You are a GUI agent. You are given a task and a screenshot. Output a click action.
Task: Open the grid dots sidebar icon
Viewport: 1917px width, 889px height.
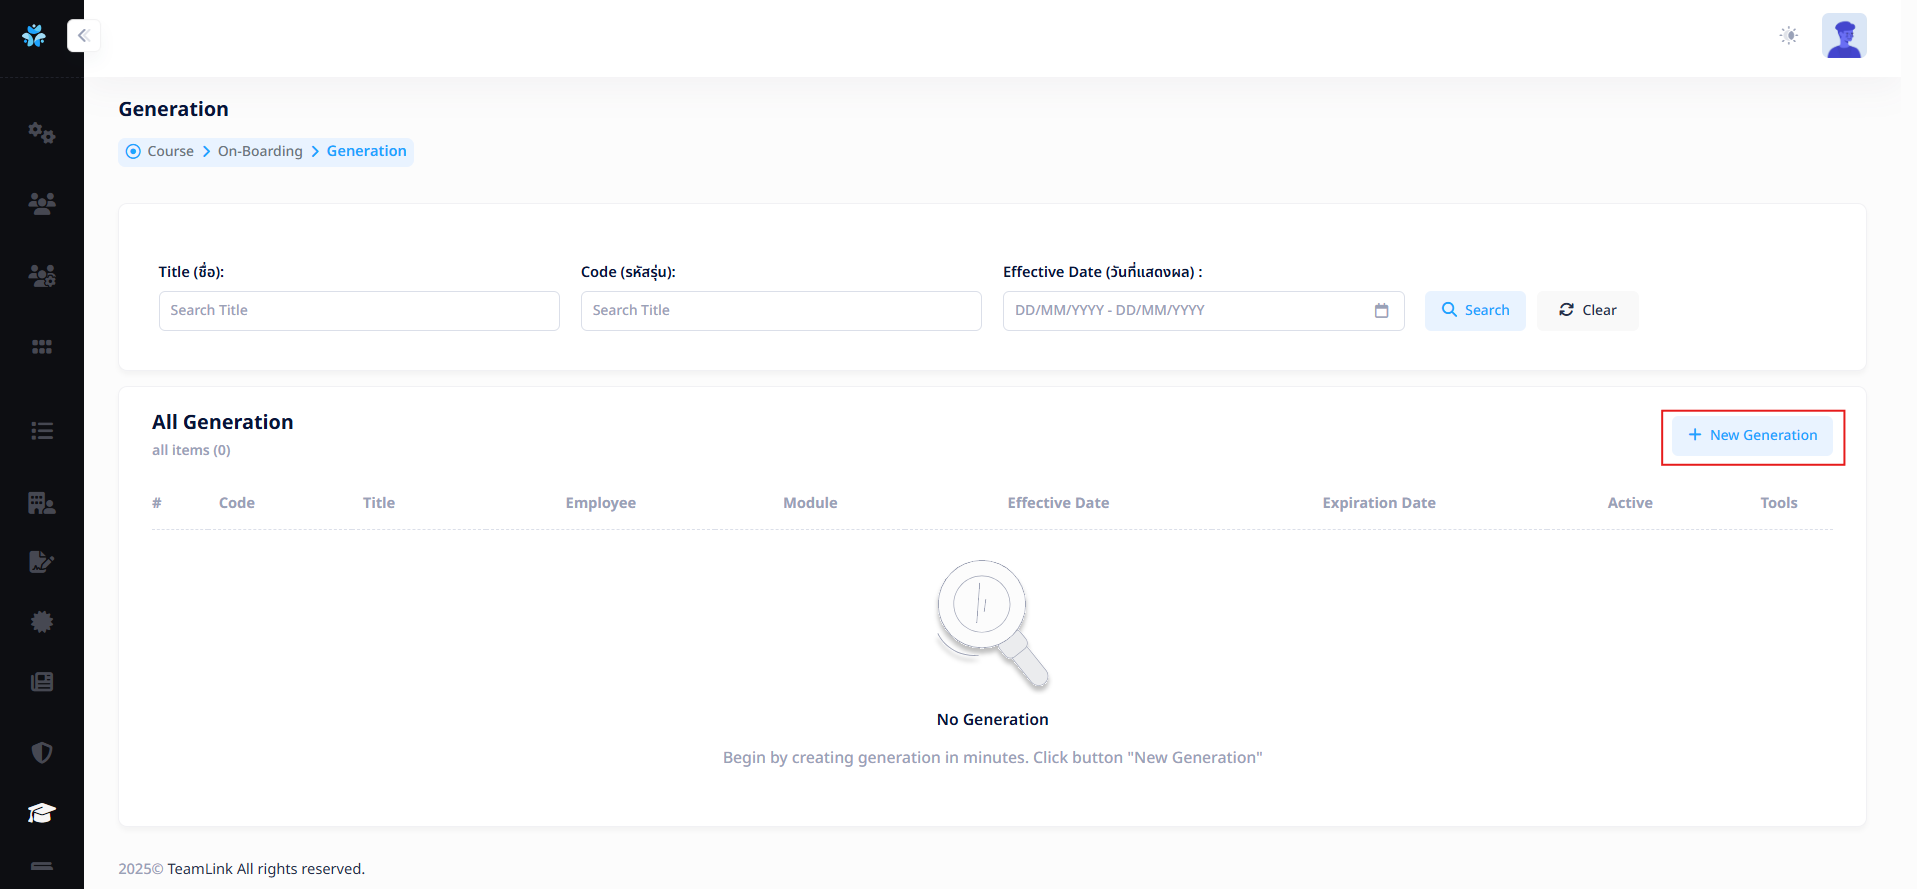[42, 347]
